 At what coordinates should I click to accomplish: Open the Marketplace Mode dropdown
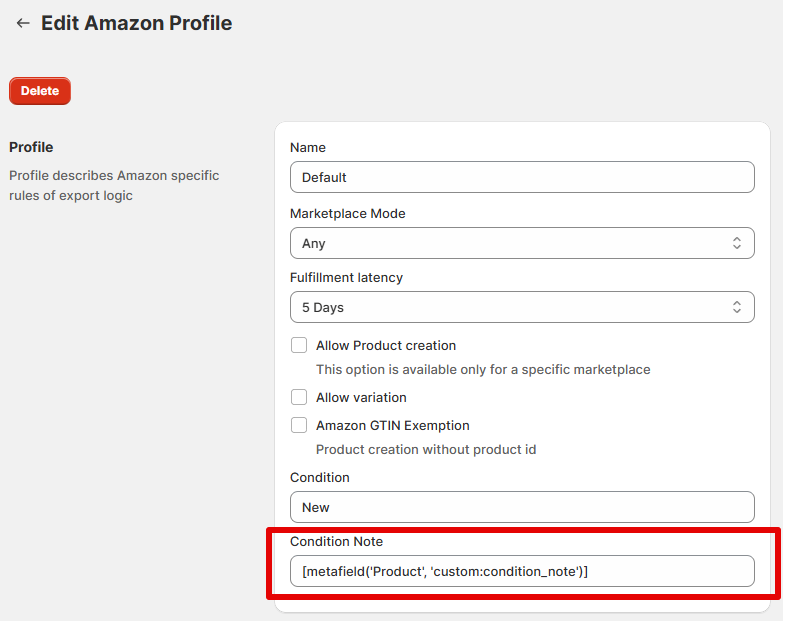(510, 243)
